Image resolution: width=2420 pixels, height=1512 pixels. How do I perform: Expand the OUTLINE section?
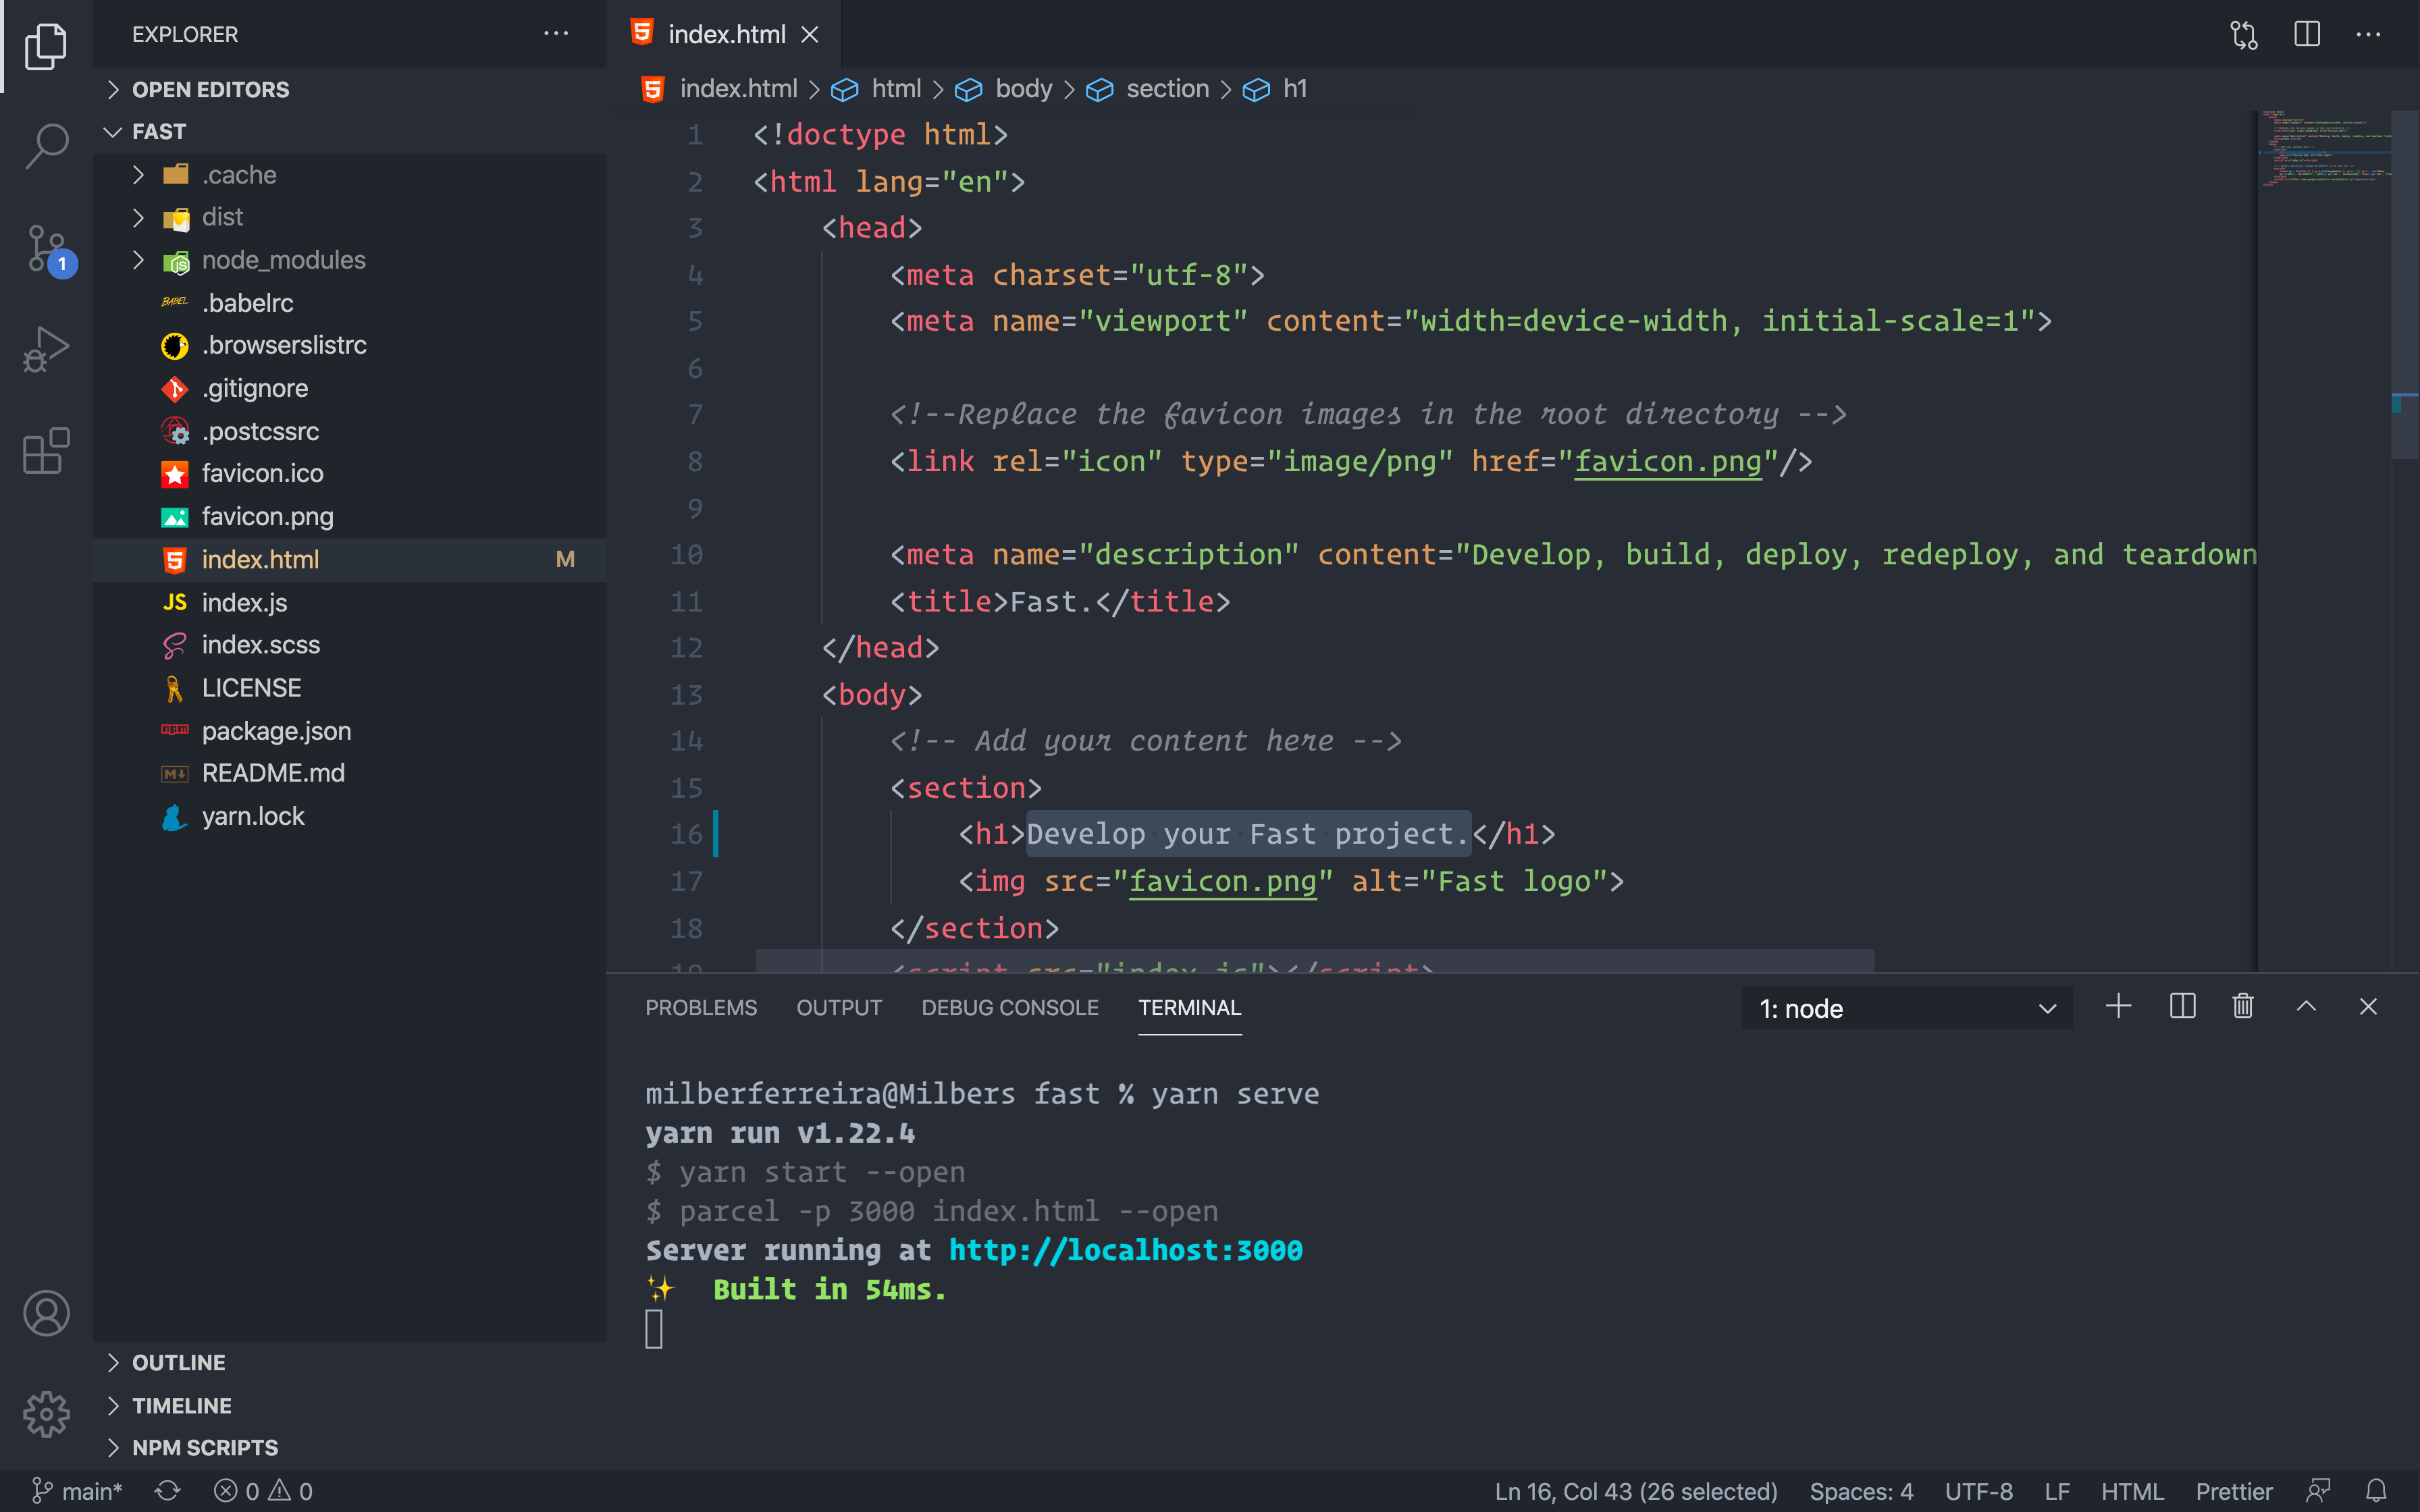coord(178,1362)
